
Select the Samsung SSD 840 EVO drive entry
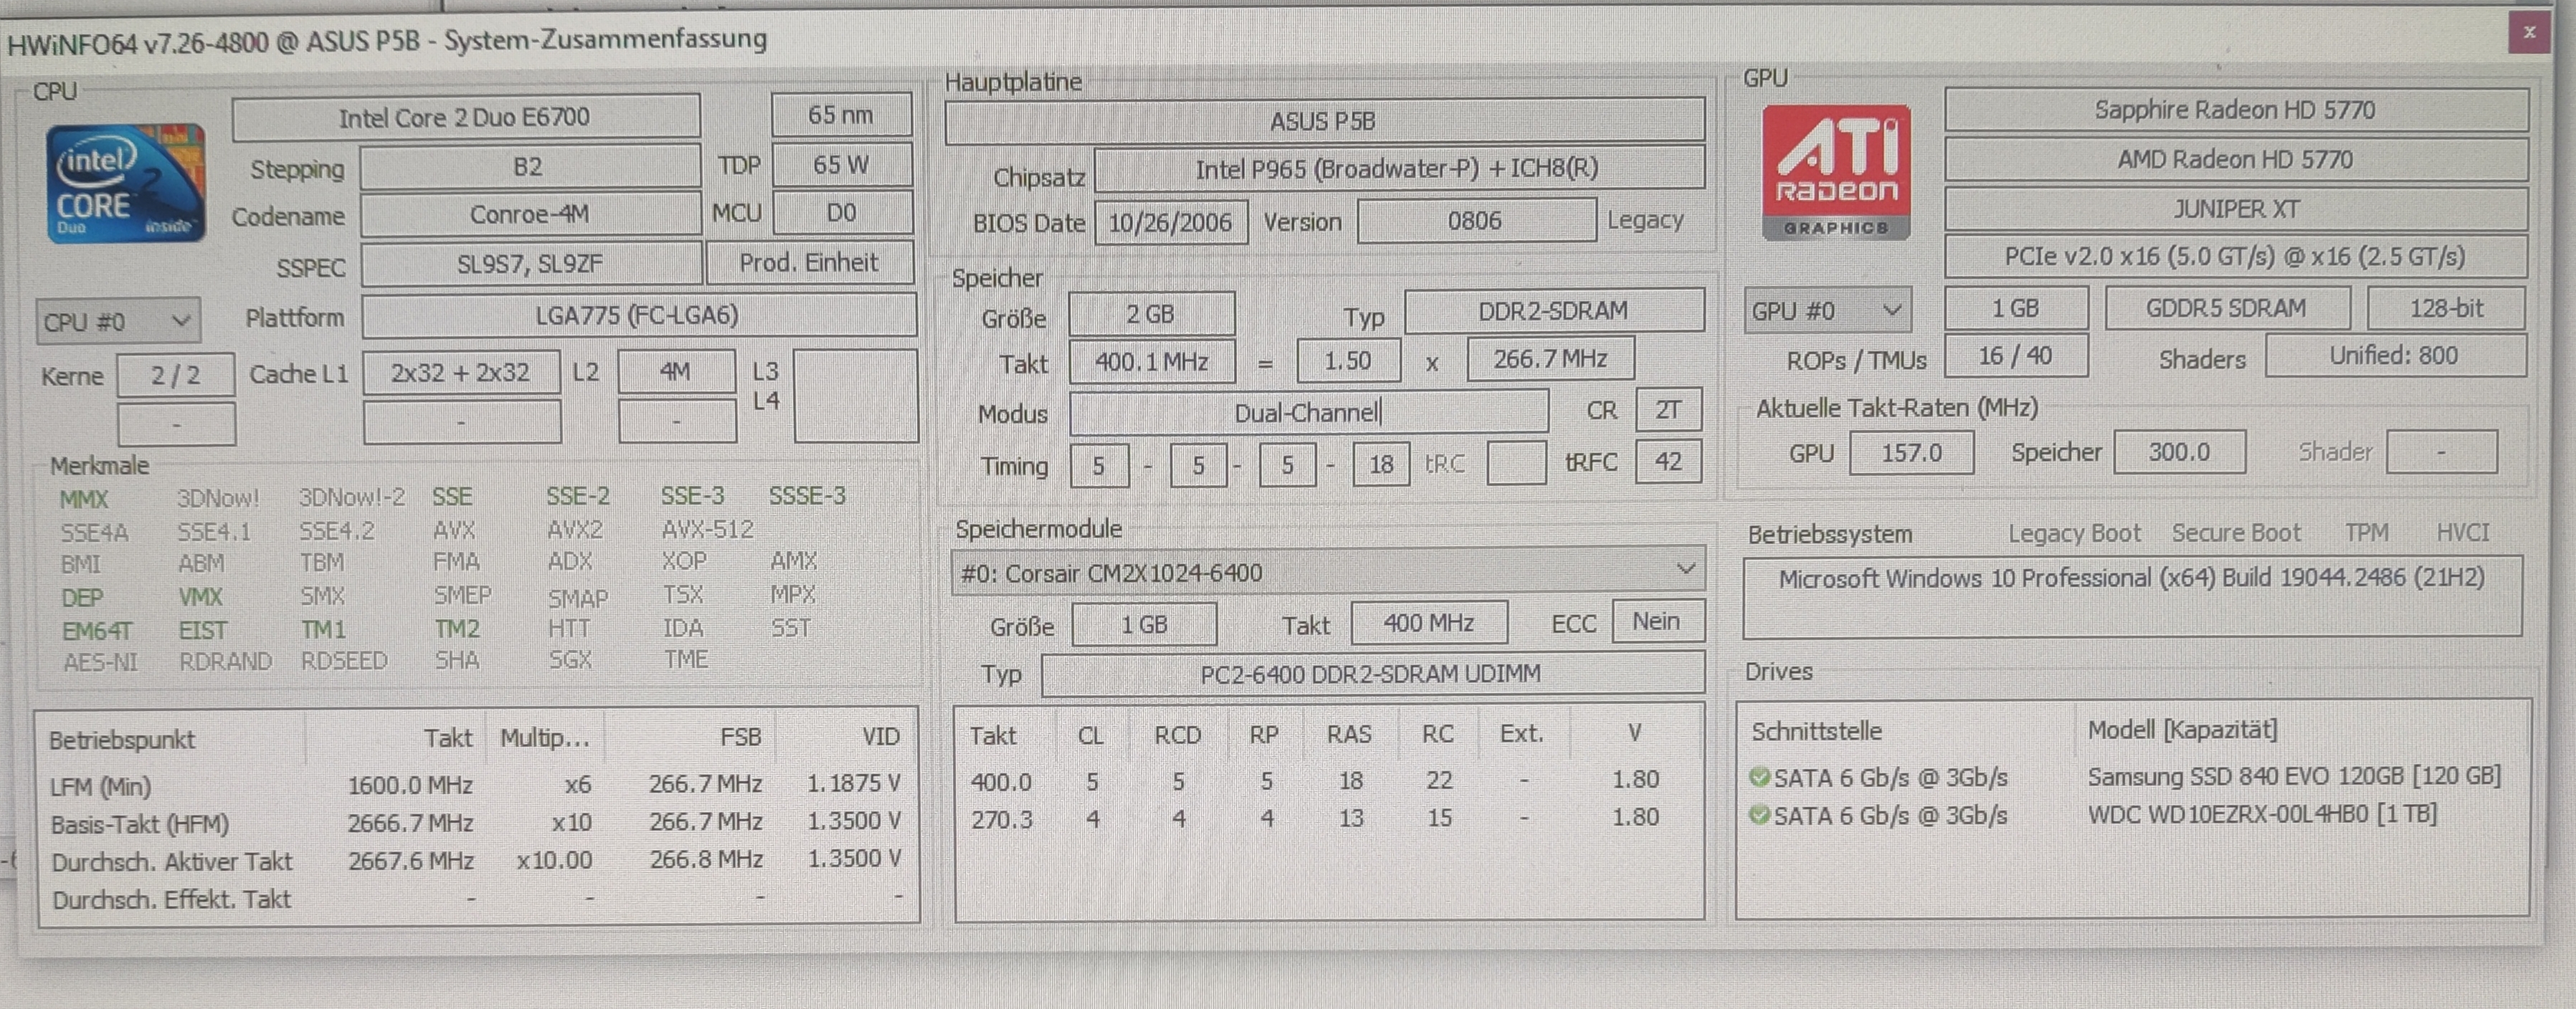[x=2293, y=776]
